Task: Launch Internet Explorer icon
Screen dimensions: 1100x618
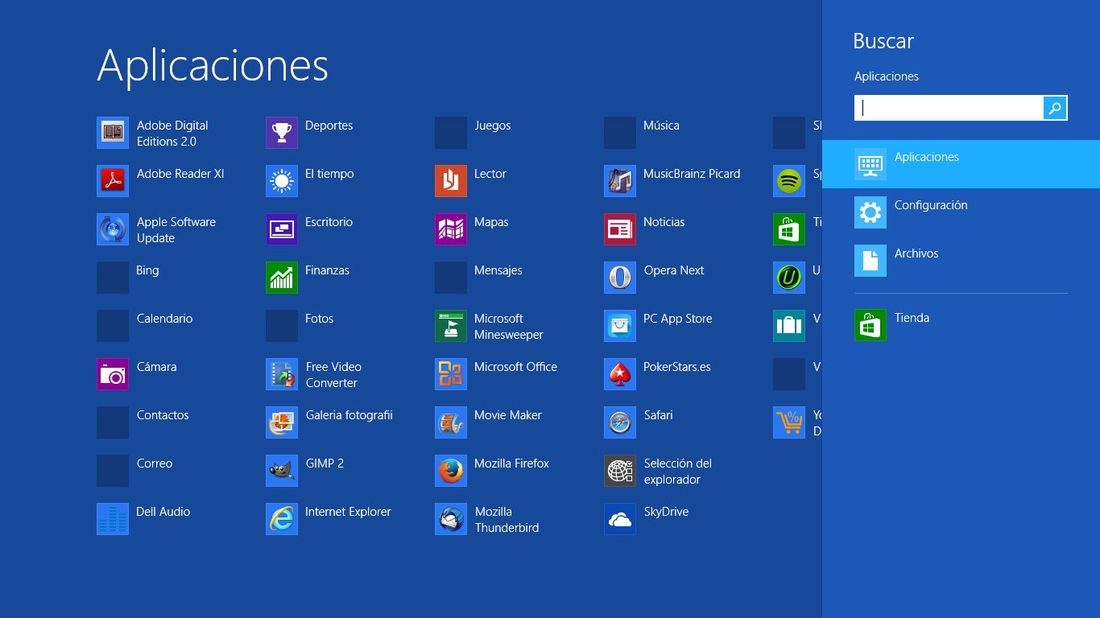Action: [x=281, y=519]
